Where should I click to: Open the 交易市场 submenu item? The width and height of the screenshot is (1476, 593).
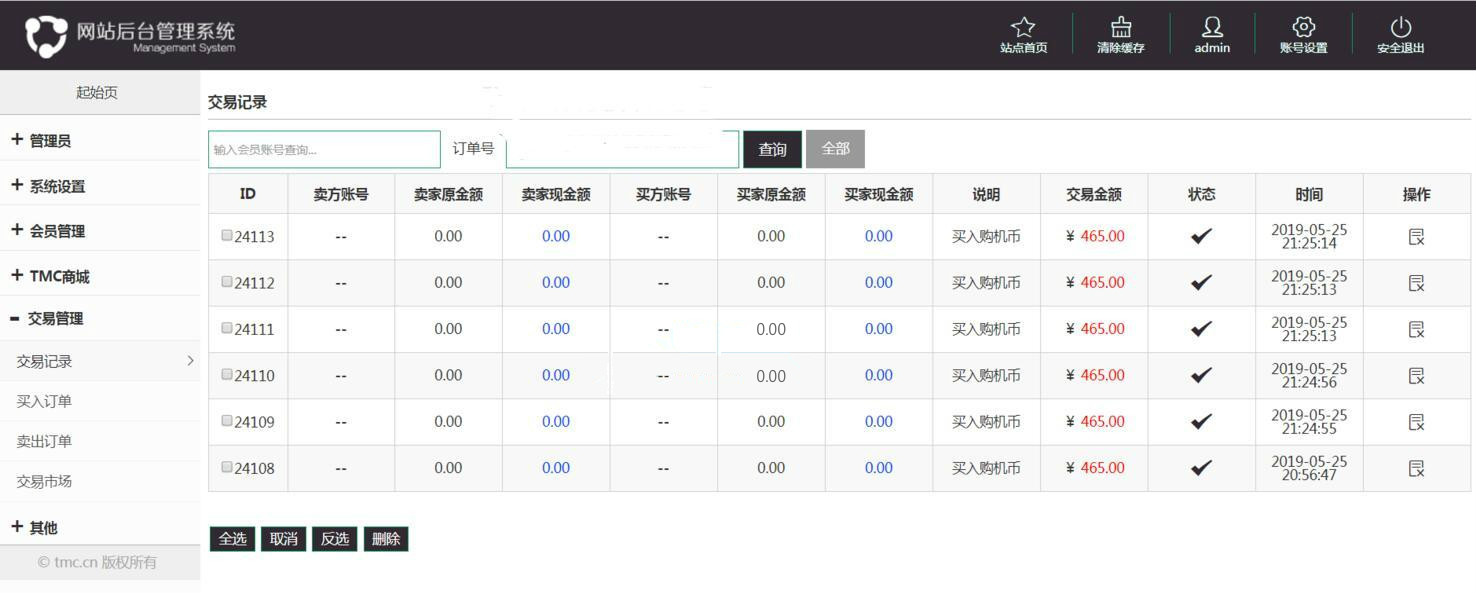(x=44, y=482)
